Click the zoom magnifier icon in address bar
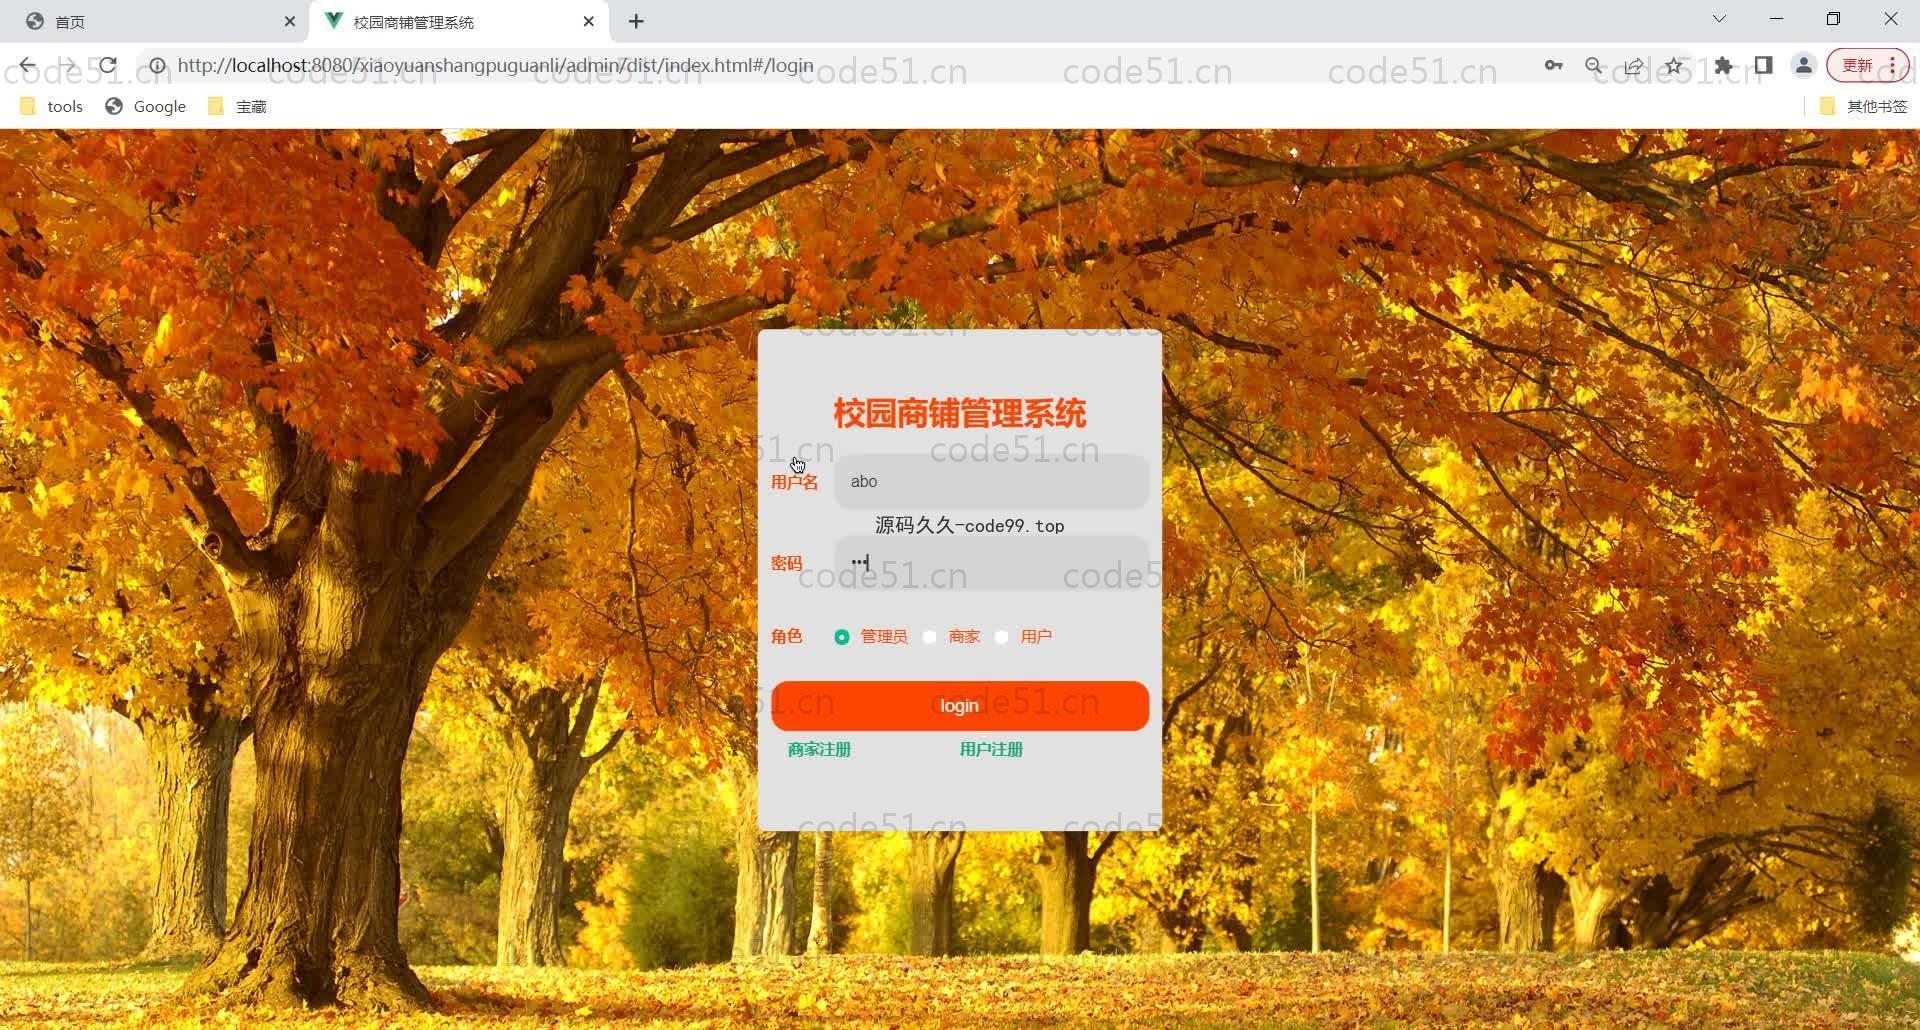This screenshot has height=1030, width=1920. click(x=1593, y=66)
